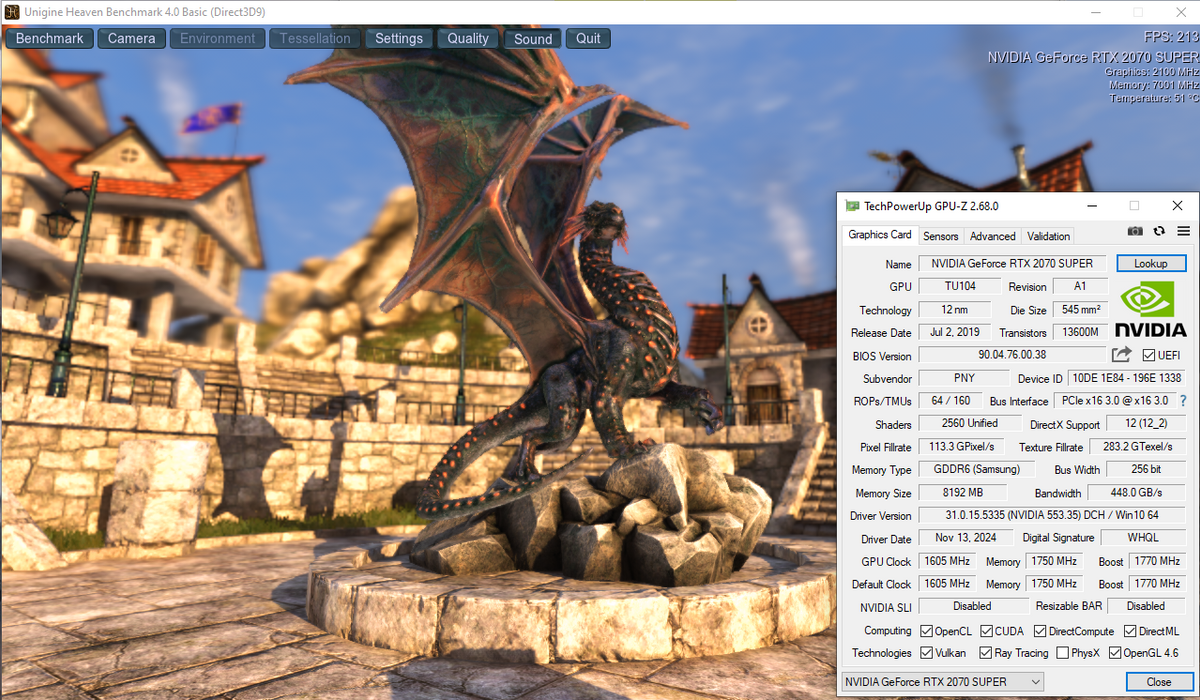Click the Unigine Heaven title bar icon
This screenshot has width=1200, height=700.
tap(12, 12)
